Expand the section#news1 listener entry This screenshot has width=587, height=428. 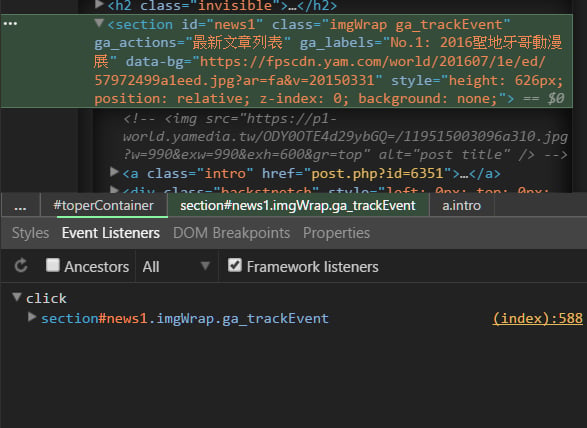coord(32,318)
